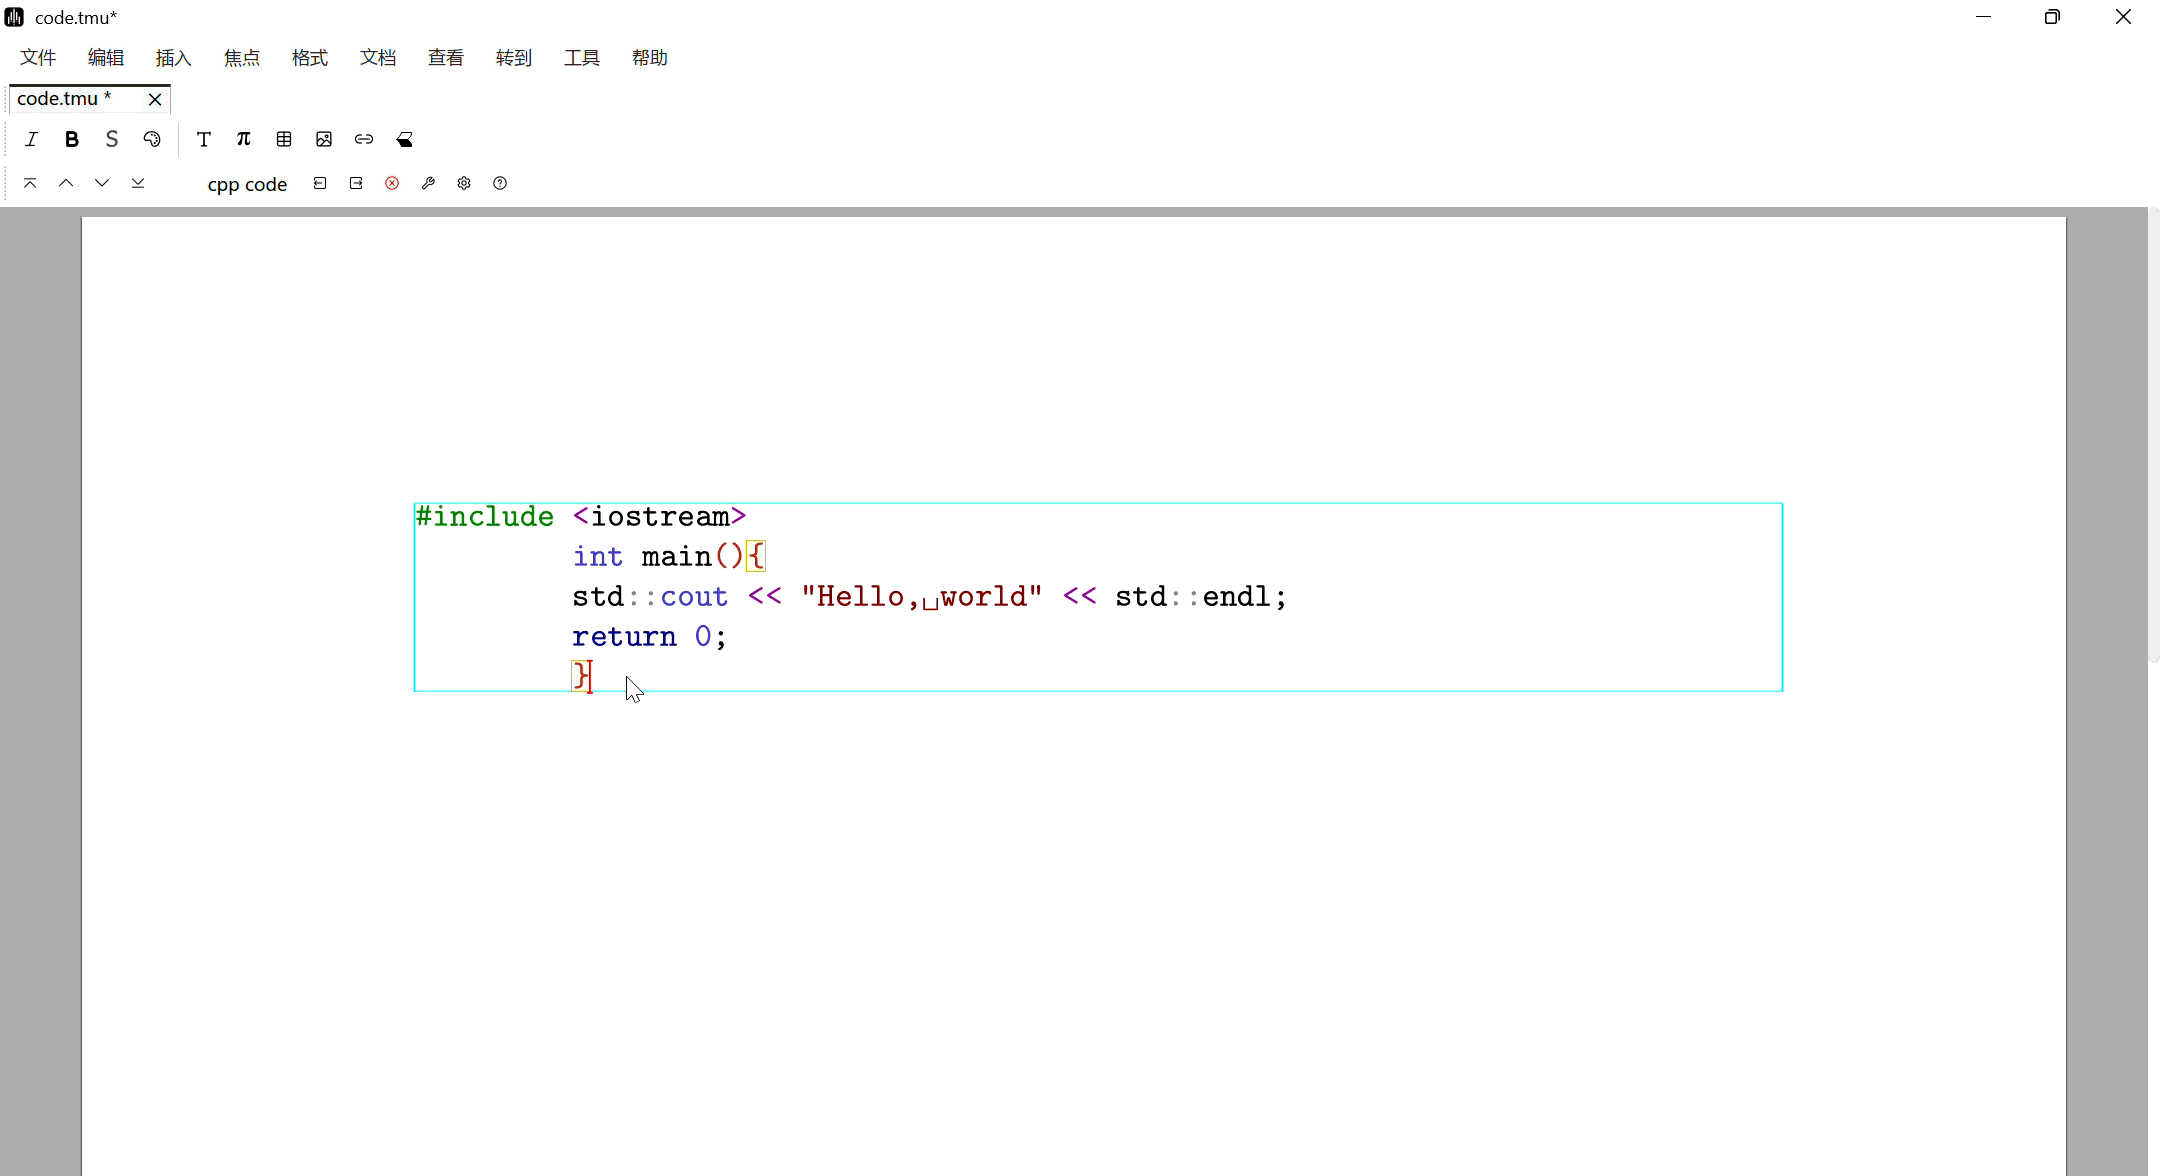
Task: Move down with the plain down chevron
Action: (x=102, y=183)
